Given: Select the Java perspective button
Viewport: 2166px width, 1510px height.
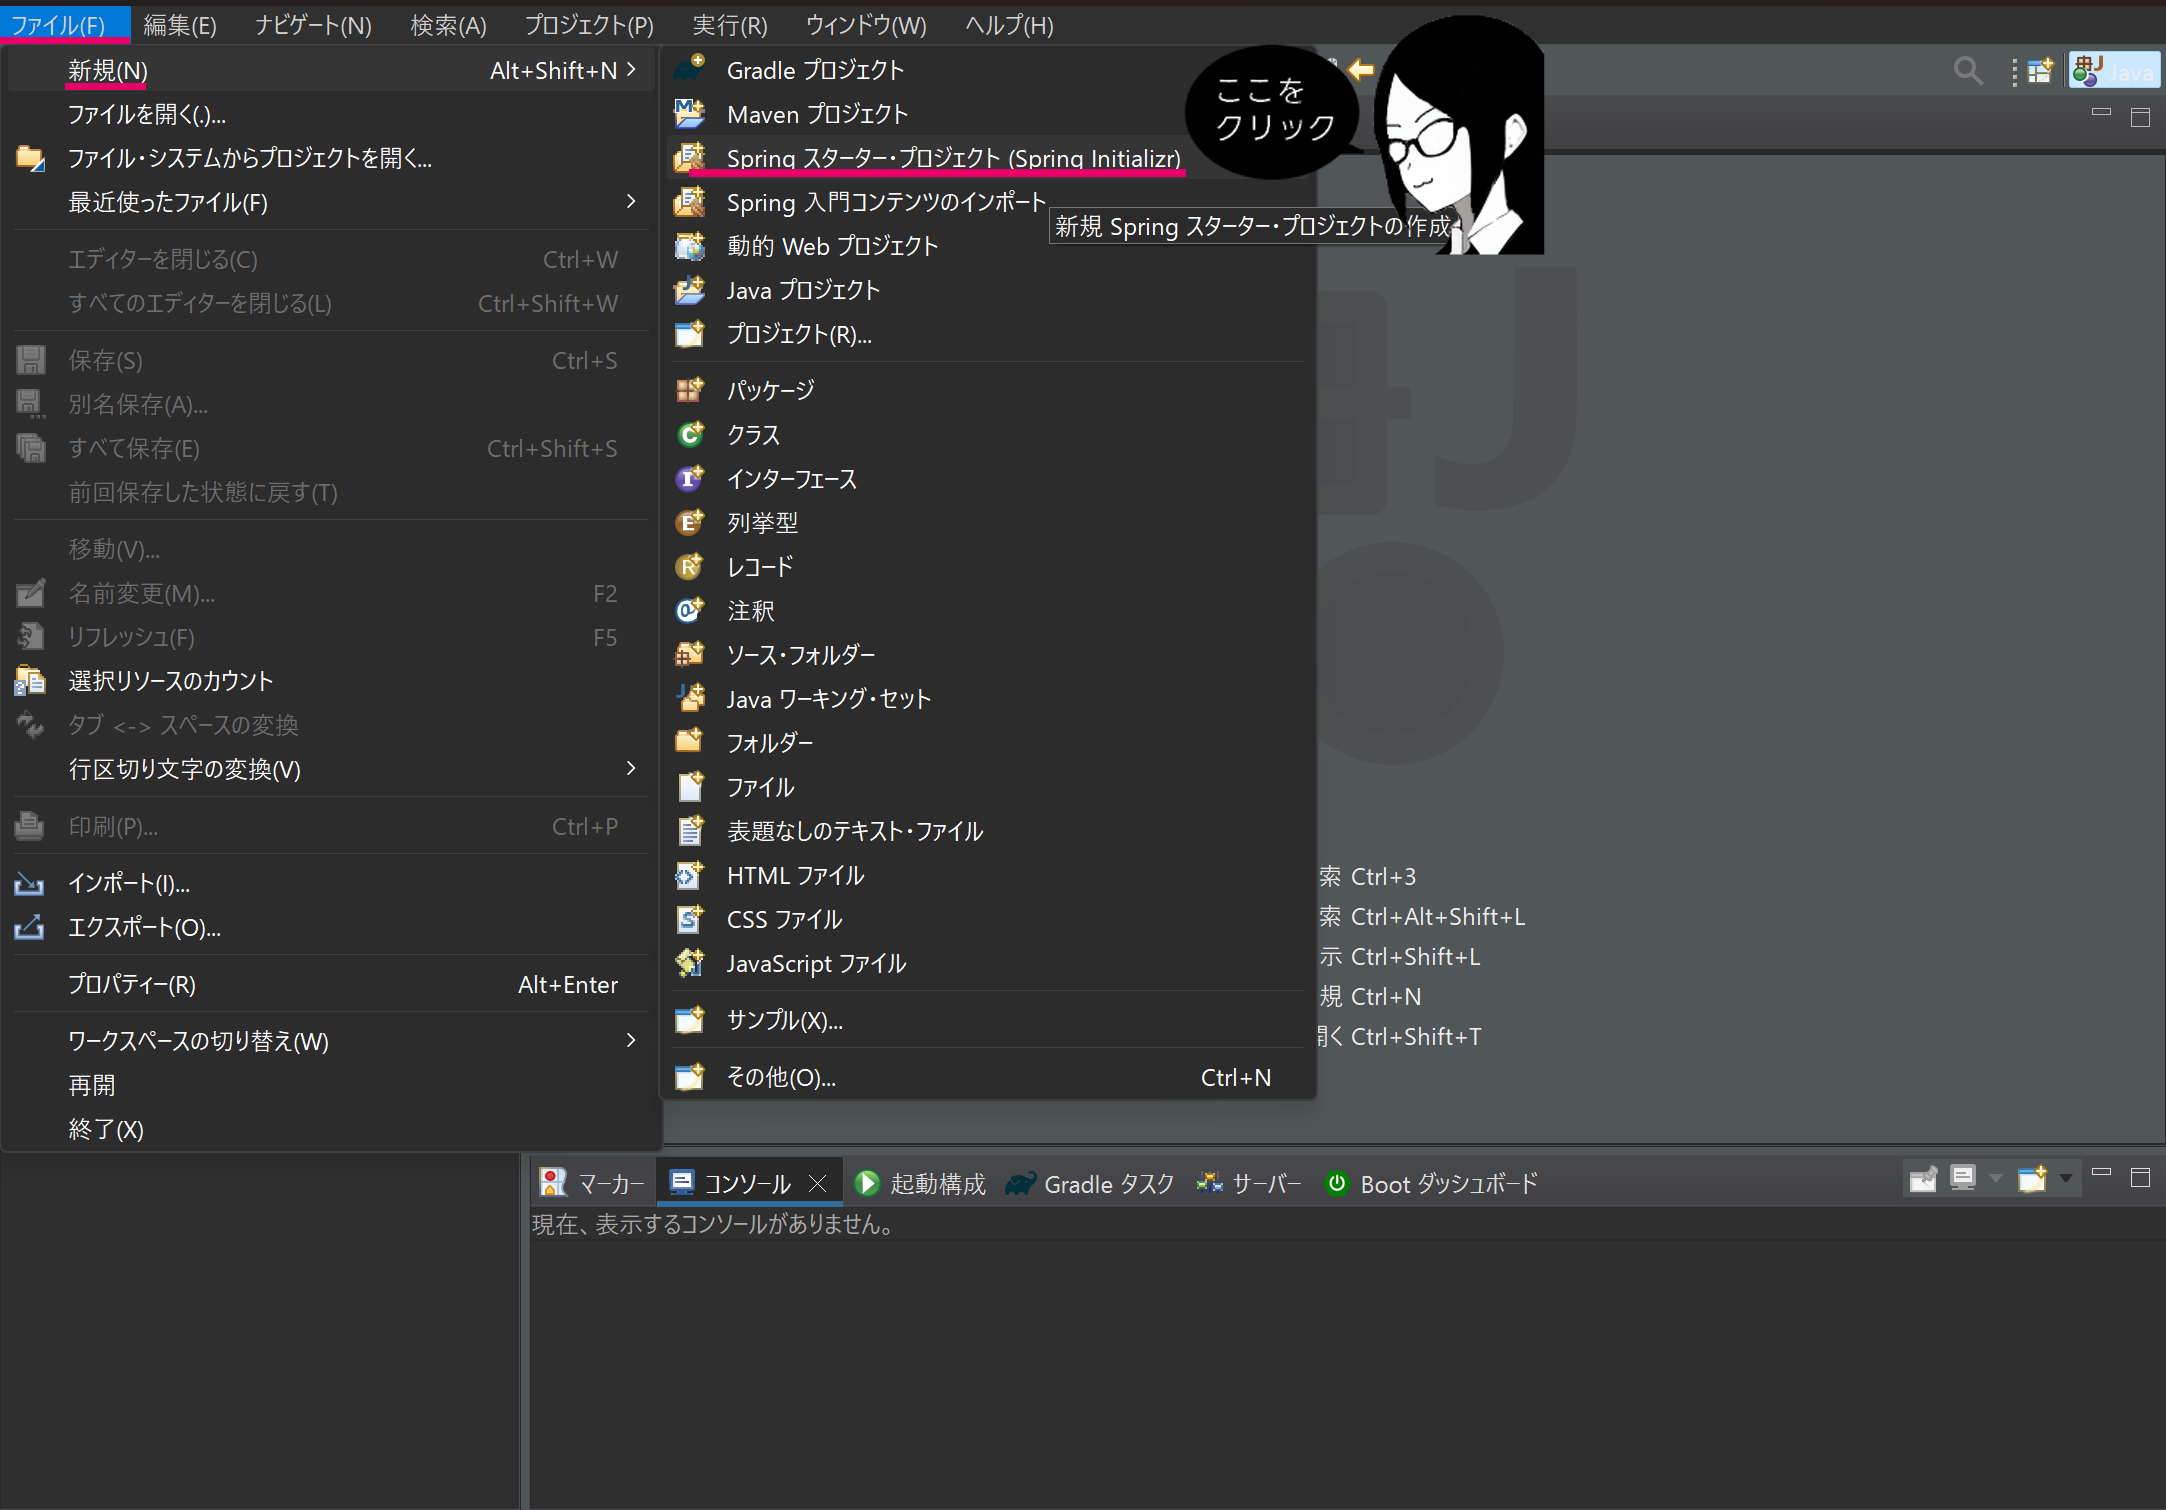Looking at the screenshot, I should 2113,71.
